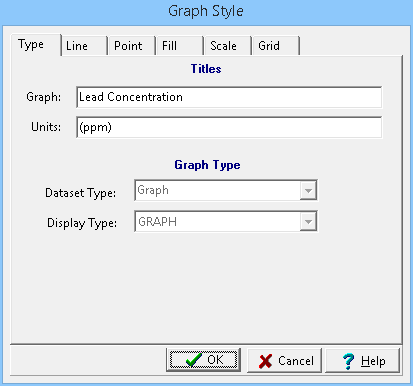413x386 pixels.
Task: Select the Fill tab
Action: pyautogui.click(x=179, y=46)
